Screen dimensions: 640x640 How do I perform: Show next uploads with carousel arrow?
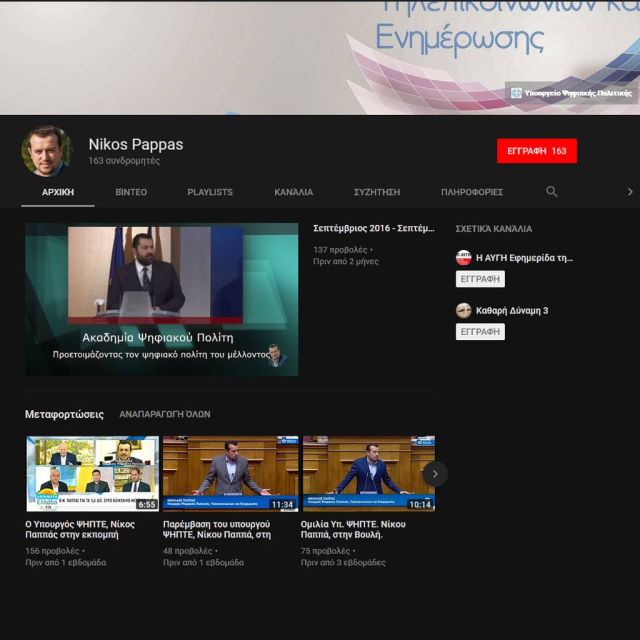[x=435, y=473]
